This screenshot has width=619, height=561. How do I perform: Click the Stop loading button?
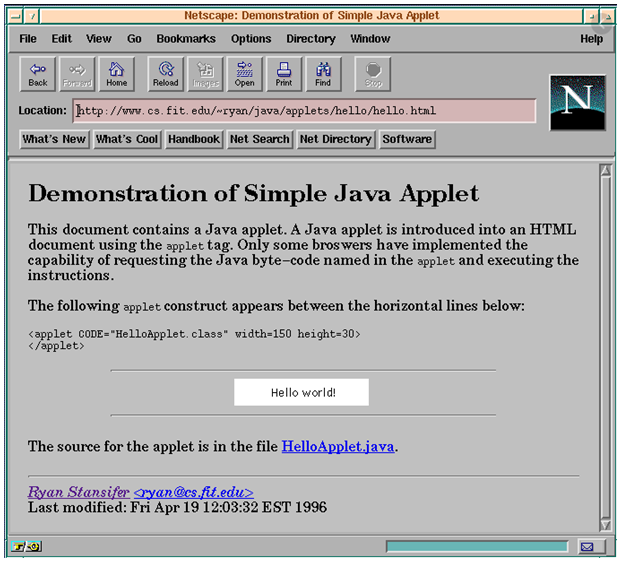[x=373, y=74]
